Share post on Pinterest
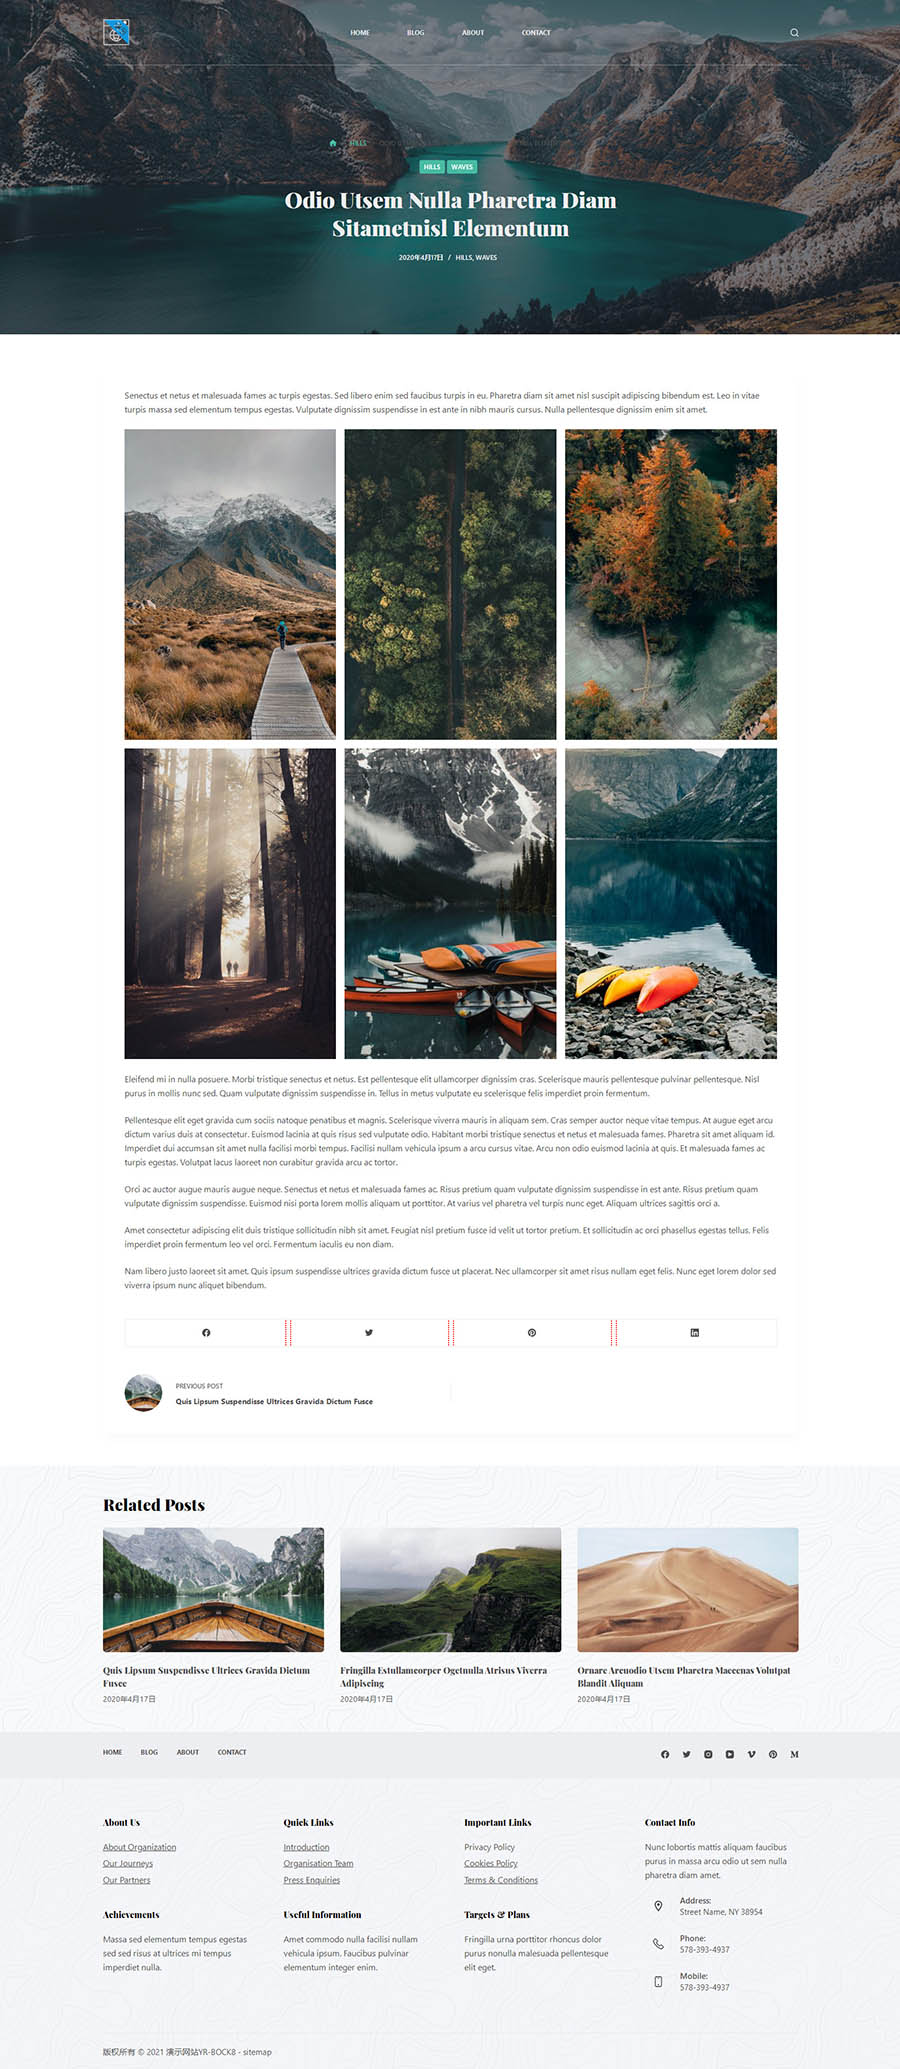This screenshot has width=900, height=2069. tap(532, 1333)
